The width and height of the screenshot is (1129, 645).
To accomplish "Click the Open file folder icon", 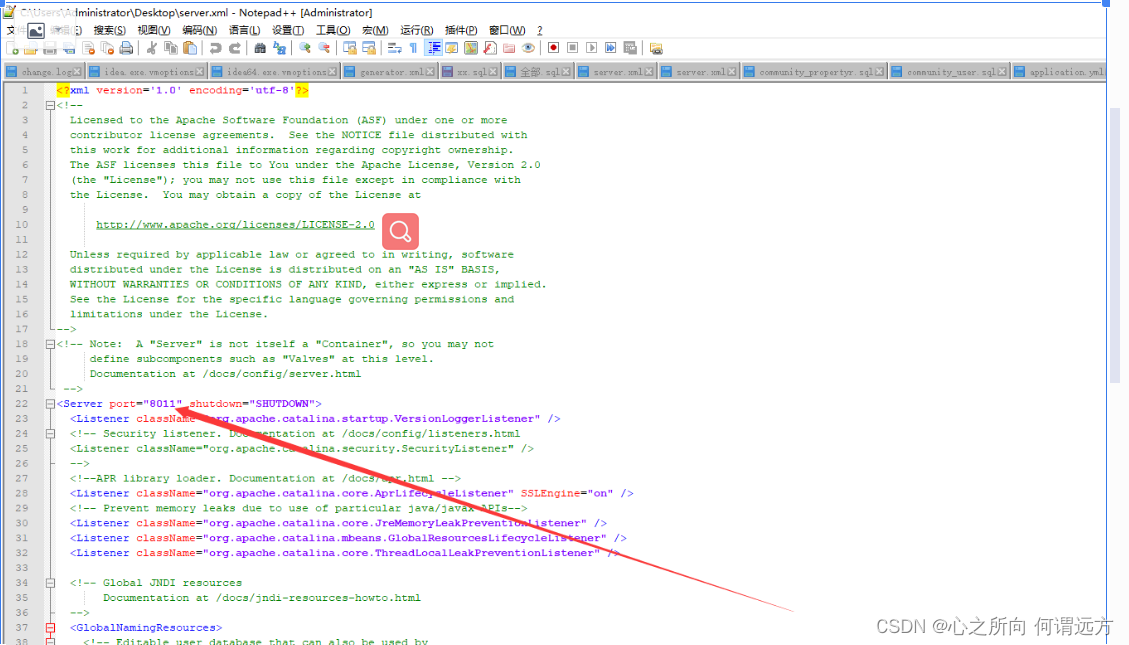I will [x=31, y=48].
